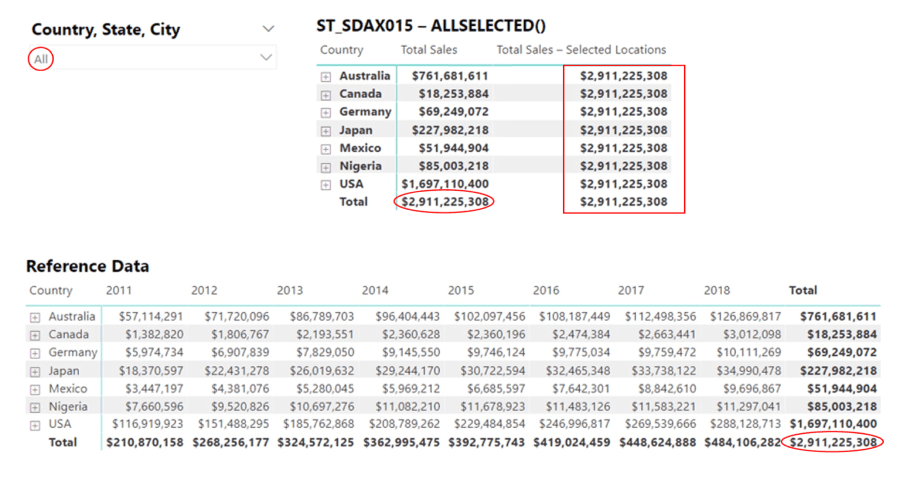900x480 pixels.
Task: Expand Germany in the ALLSELECTED table
Action: (325, 112)
